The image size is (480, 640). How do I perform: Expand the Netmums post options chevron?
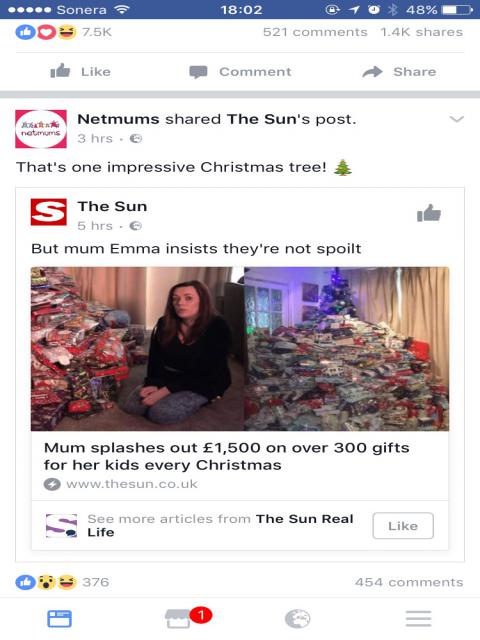(x=456, y=119)
